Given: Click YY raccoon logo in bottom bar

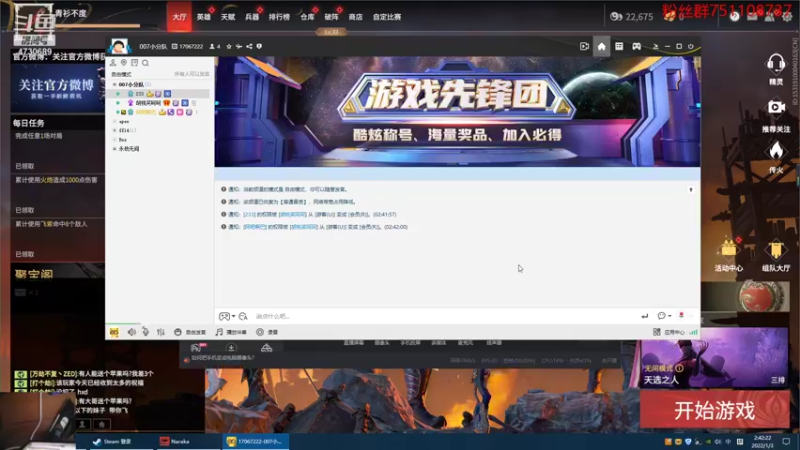Looking at the screenshot, I should point(114,332).
